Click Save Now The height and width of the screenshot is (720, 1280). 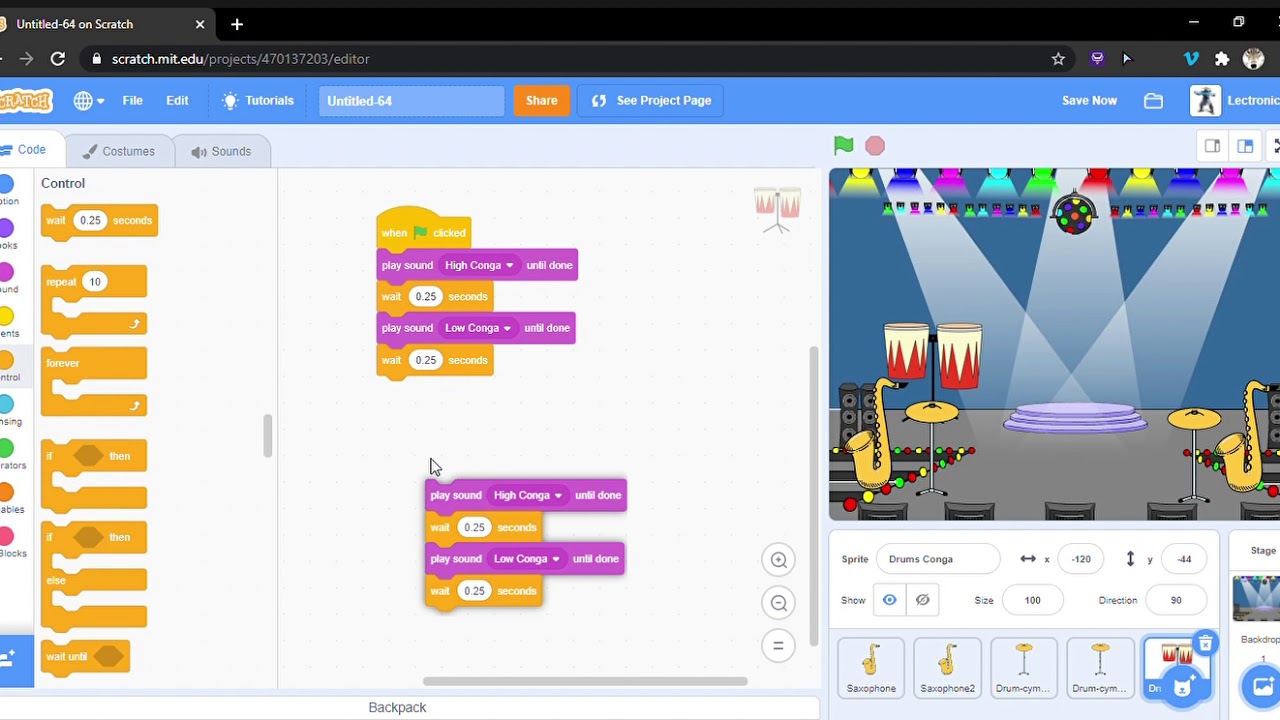tap(1089, 100)
